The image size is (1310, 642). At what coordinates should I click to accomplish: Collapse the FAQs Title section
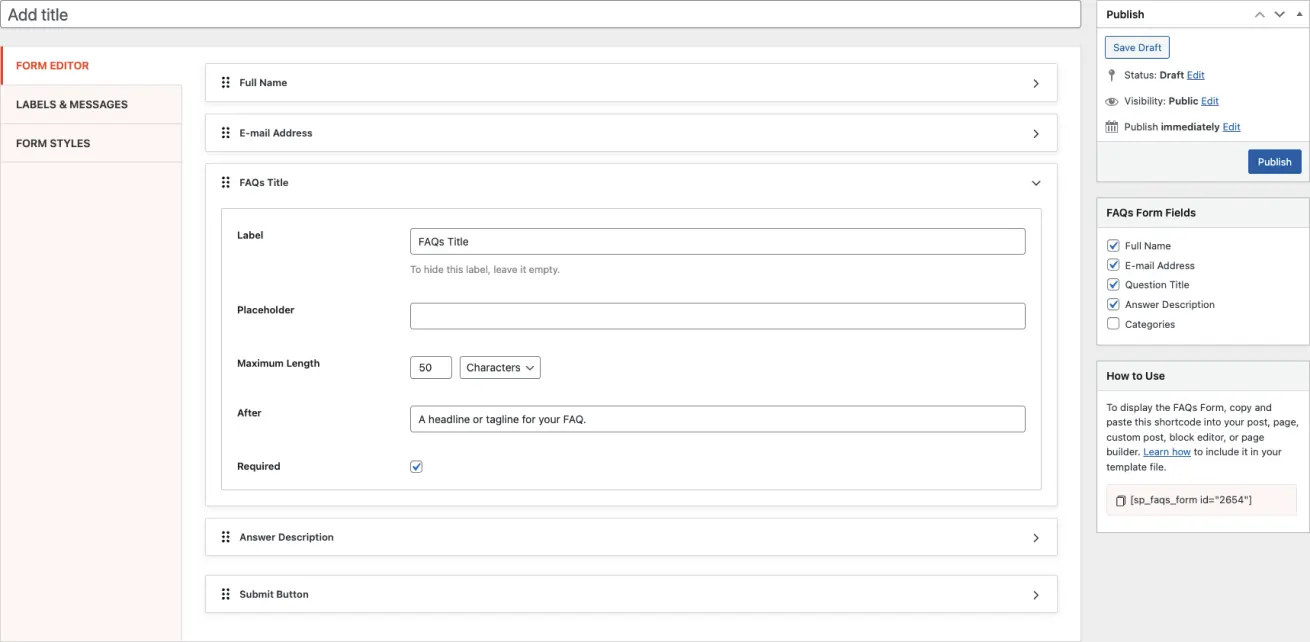(x=1036, y=183)
